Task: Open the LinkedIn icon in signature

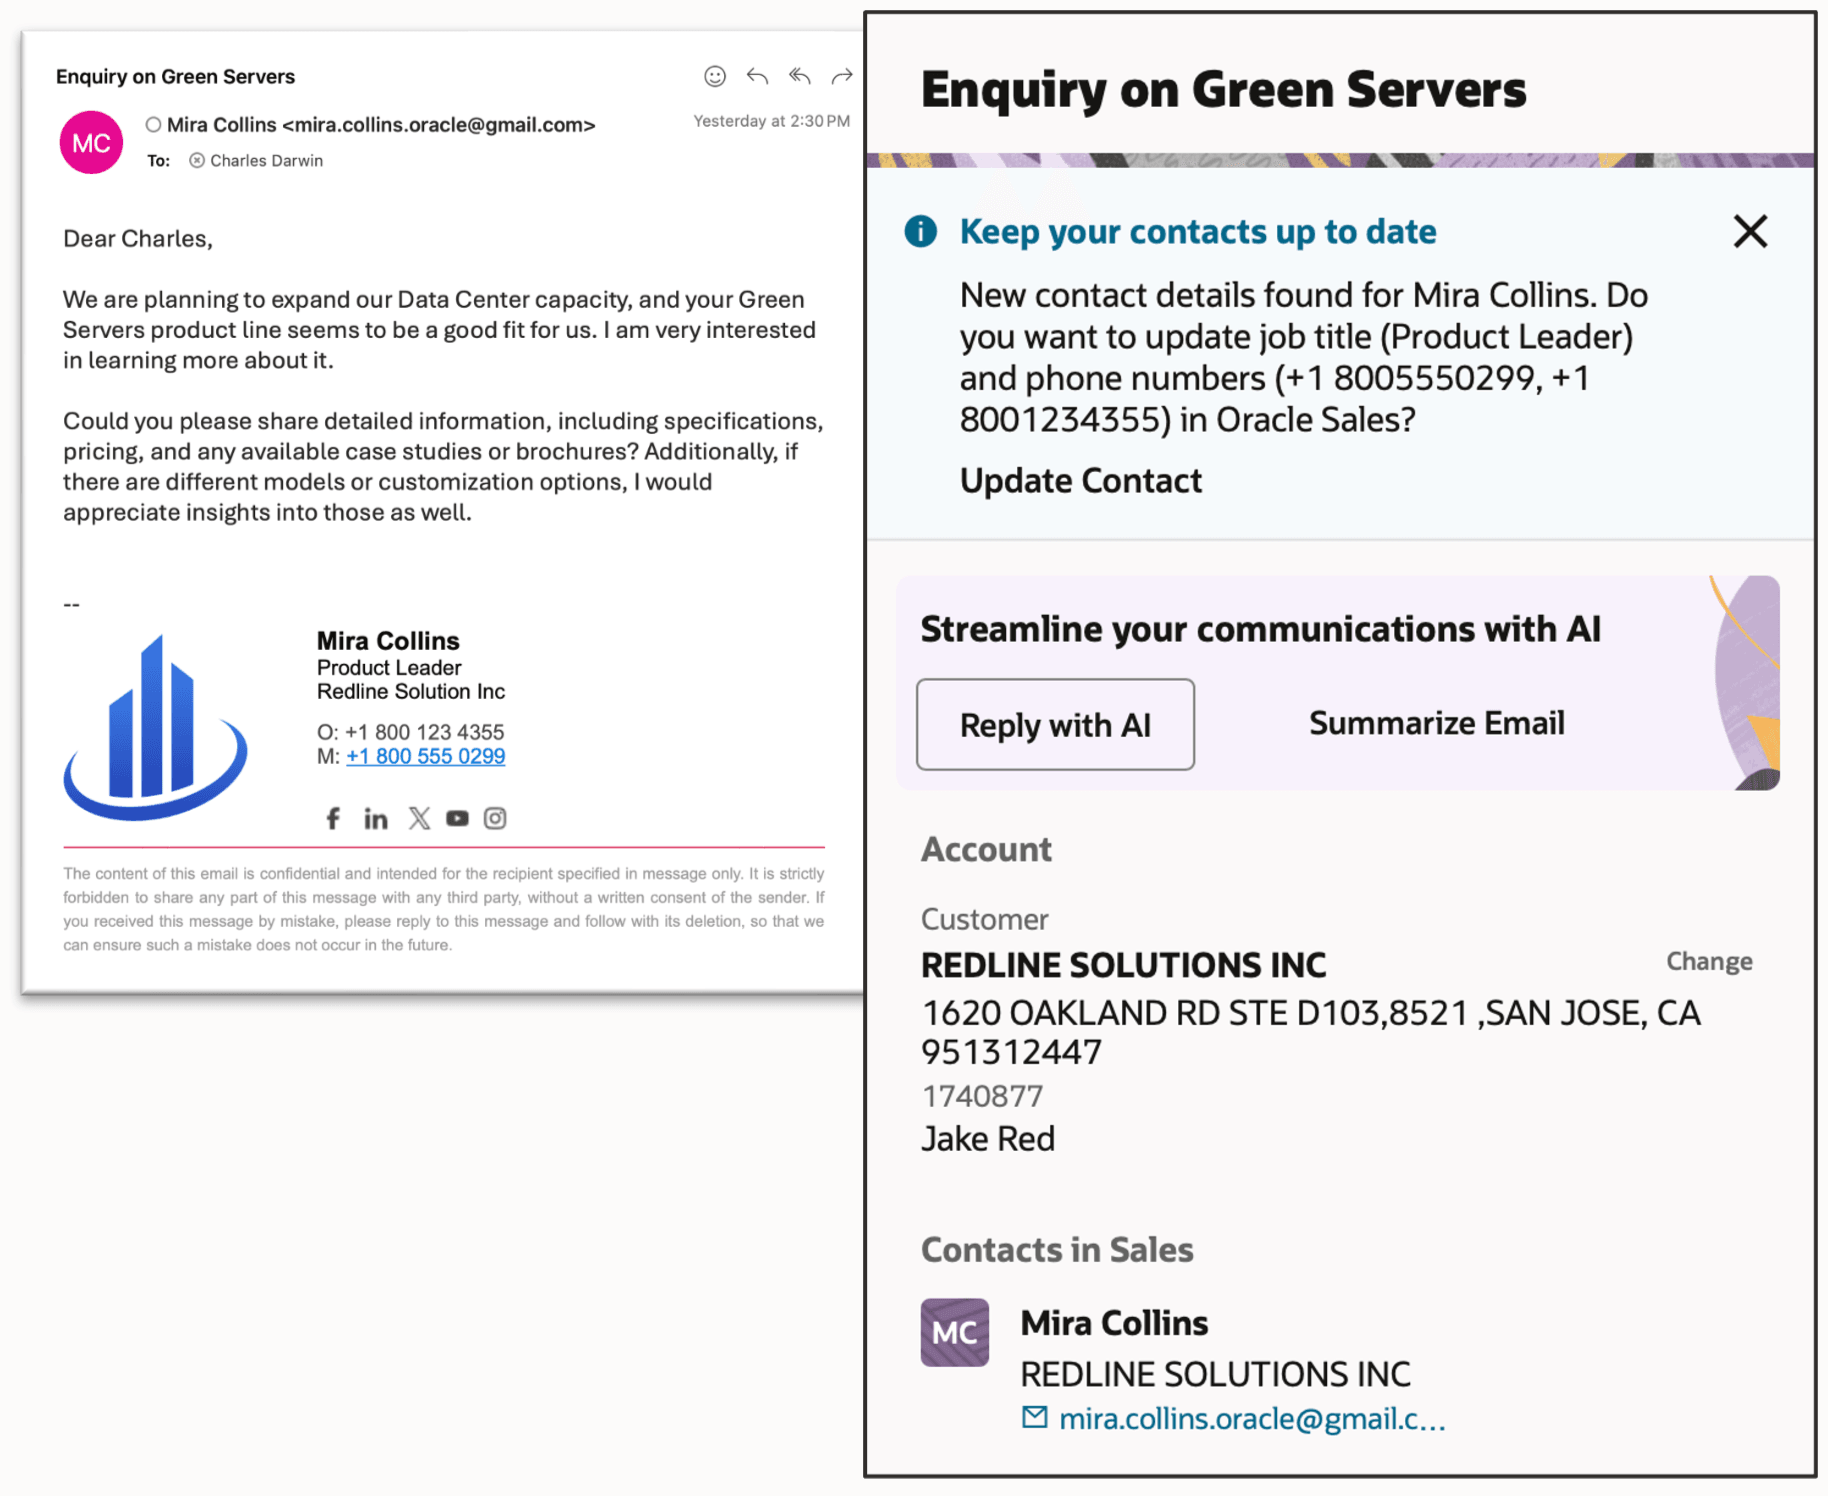Action: (376, 819)
